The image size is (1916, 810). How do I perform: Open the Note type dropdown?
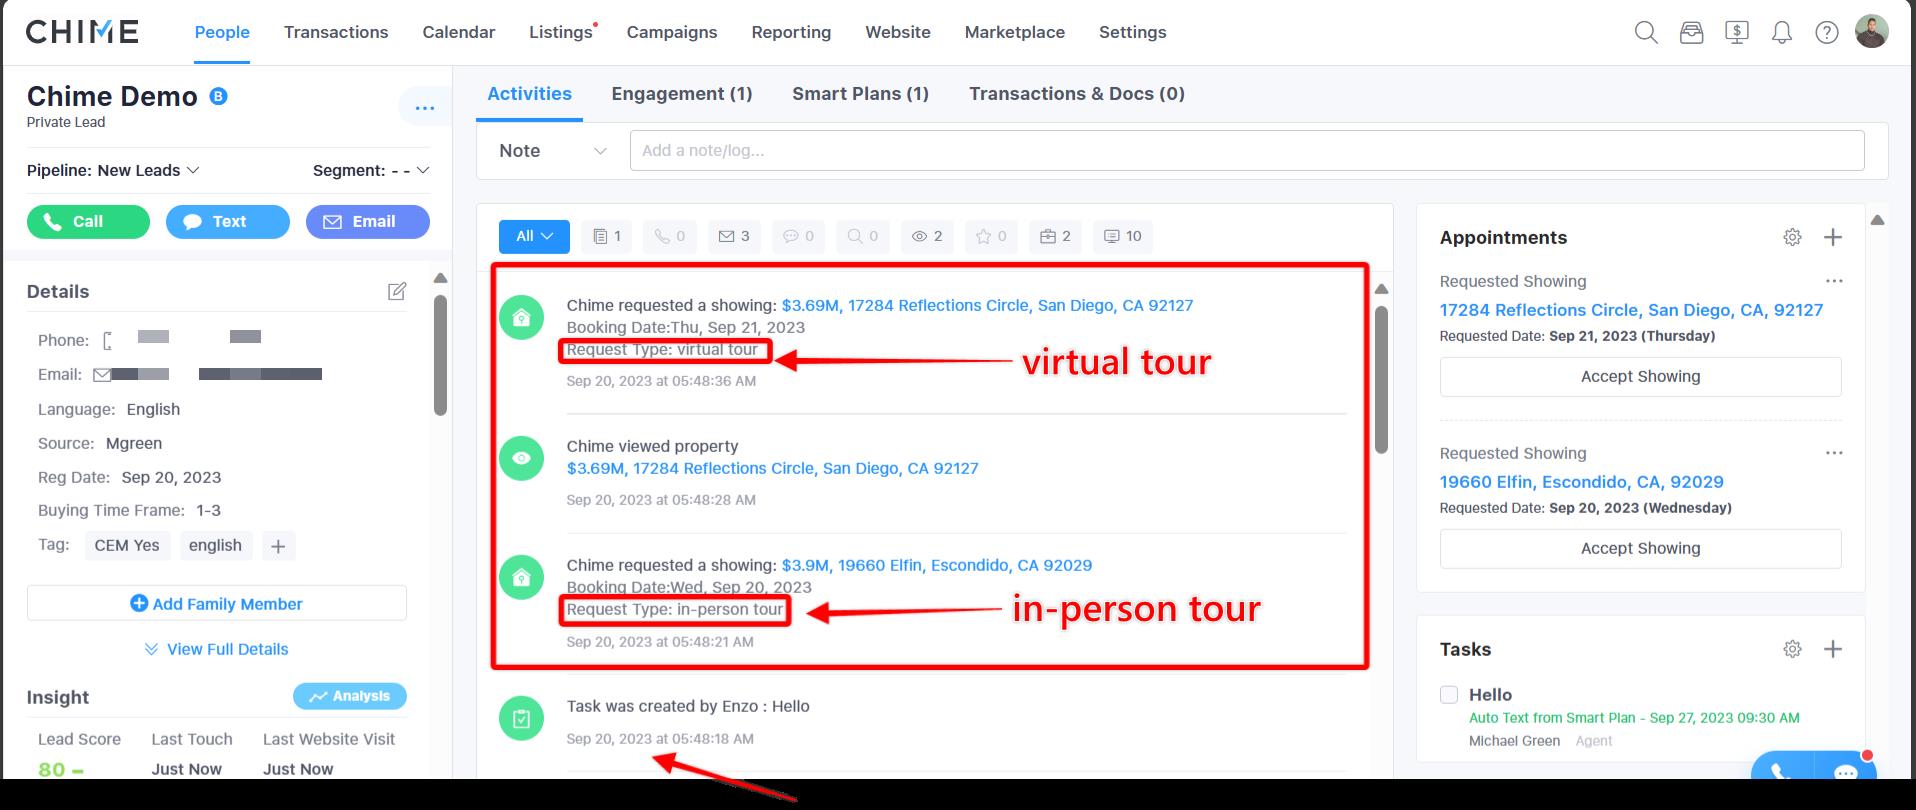553,151
